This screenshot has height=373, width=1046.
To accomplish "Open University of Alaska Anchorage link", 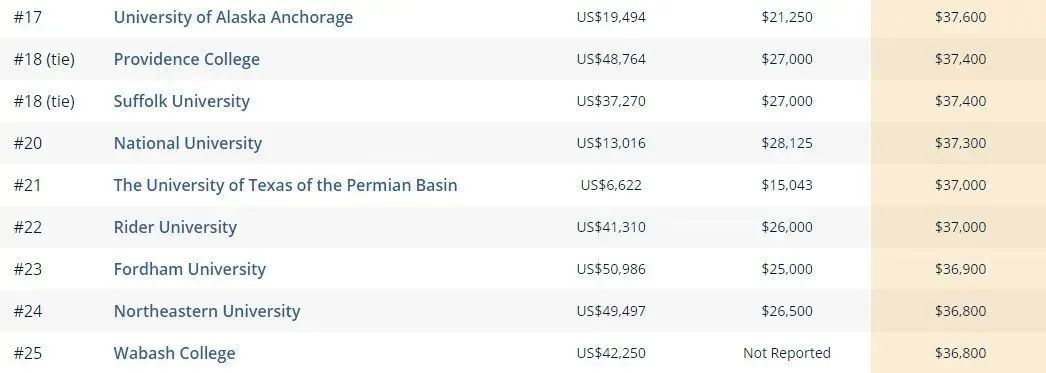I will pos(233,17).
